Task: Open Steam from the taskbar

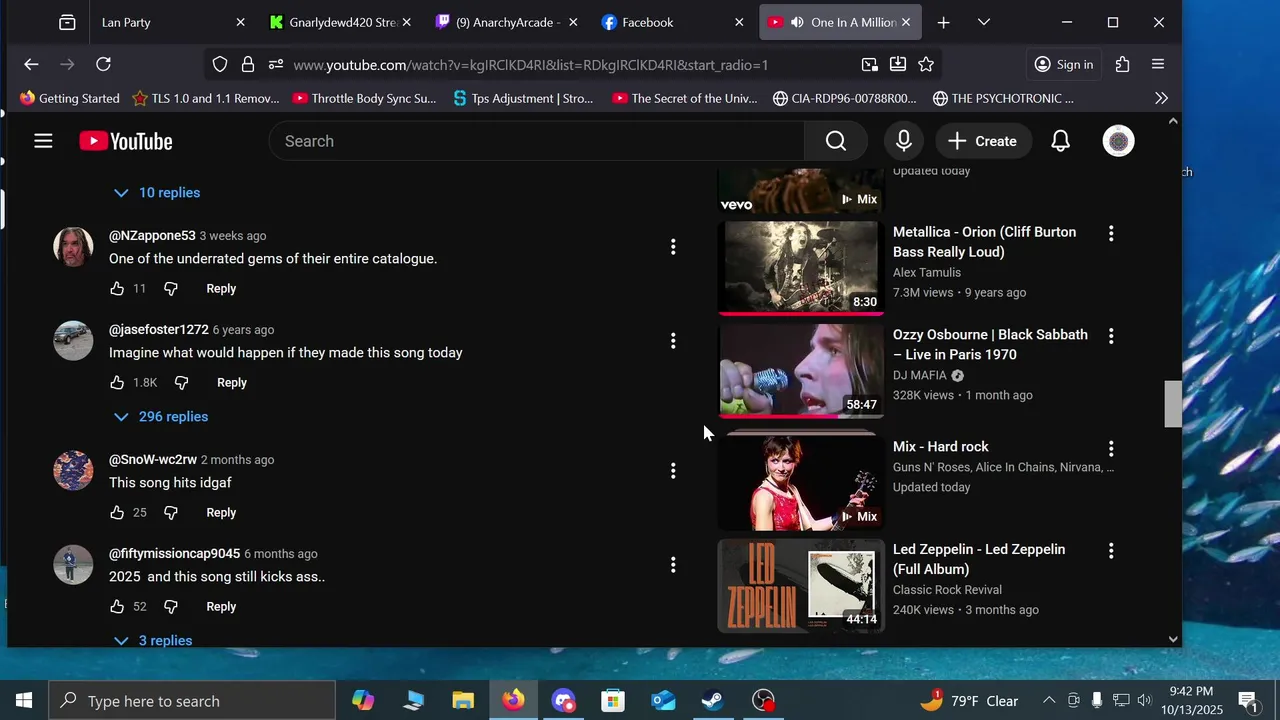Action: coord(712,700)
